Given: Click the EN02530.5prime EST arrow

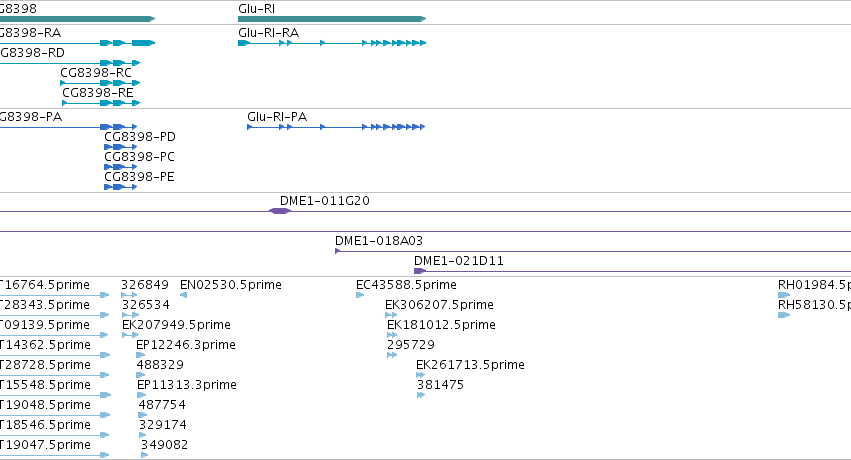Looking at the screenshot, I should pos(184,295).
